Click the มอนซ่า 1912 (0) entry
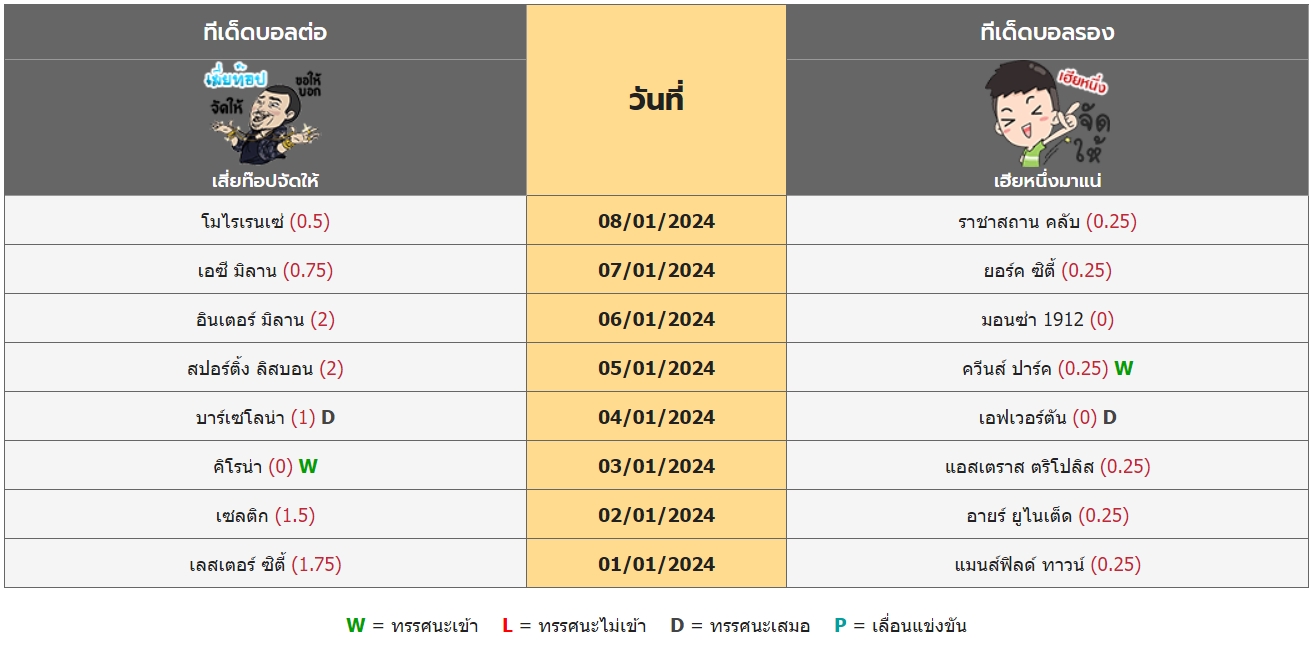The image size is (1314, 656). [1047, 319]
